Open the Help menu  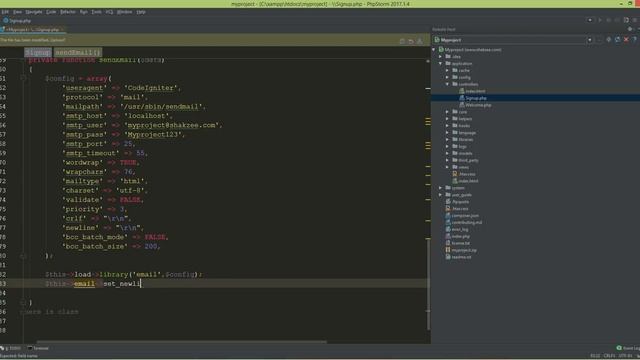coord(141,12)
